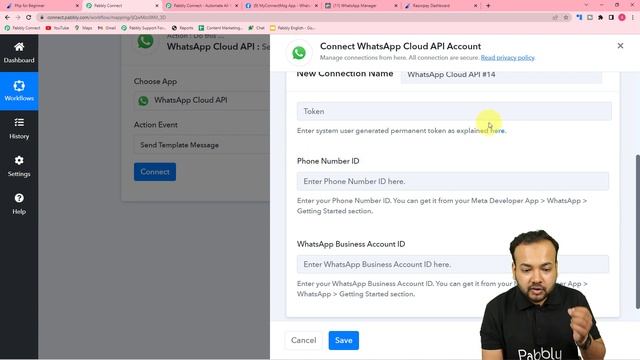The image size is (640, 360).
Task: Edit the New Connection Name field
Action: tap(501, 75)
